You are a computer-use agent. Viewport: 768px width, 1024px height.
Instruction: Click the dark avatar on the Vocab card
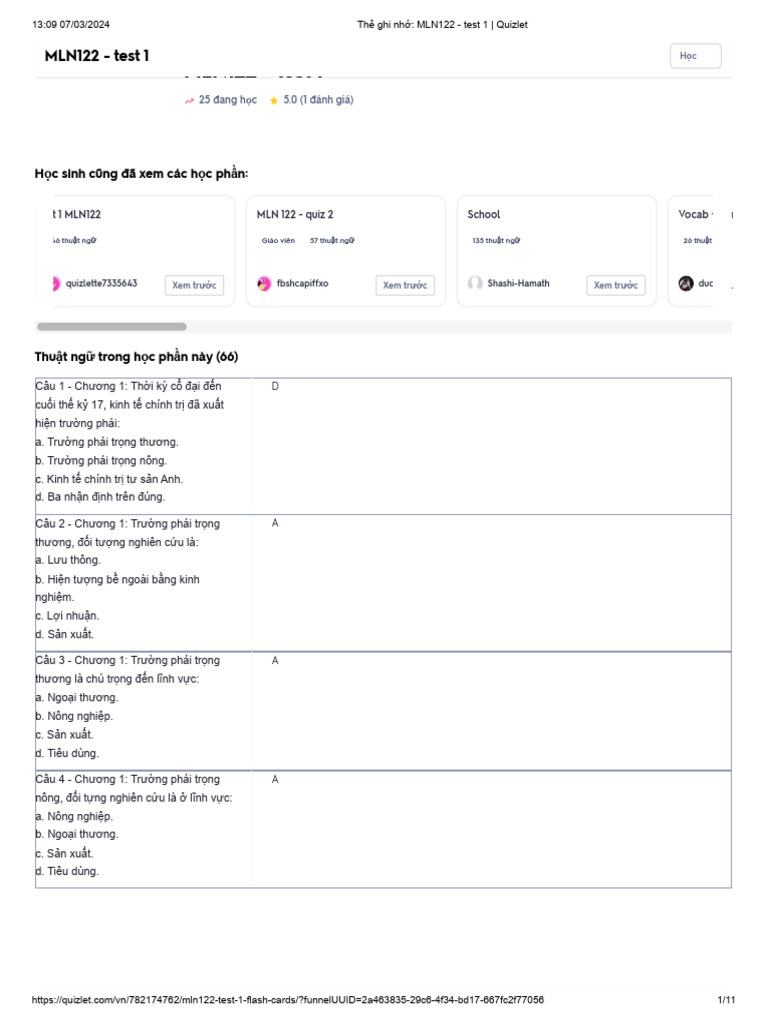[685, 284]
